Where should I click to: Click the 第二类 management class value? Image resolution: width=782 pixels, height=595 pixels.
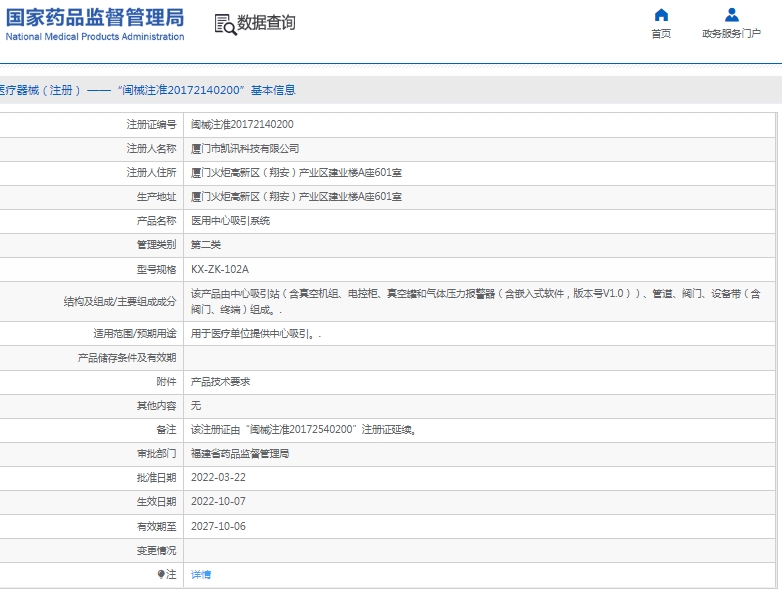tap(206, 245)
